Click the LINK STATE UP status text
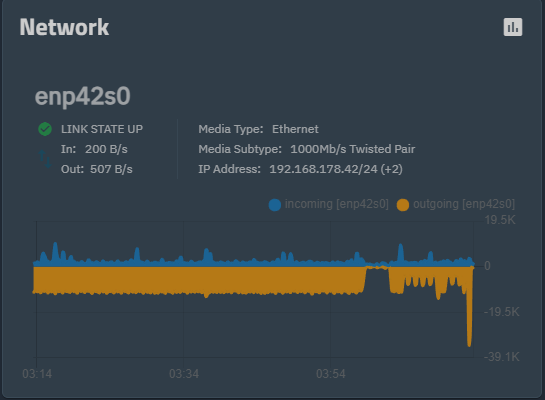 coord(102,129)
